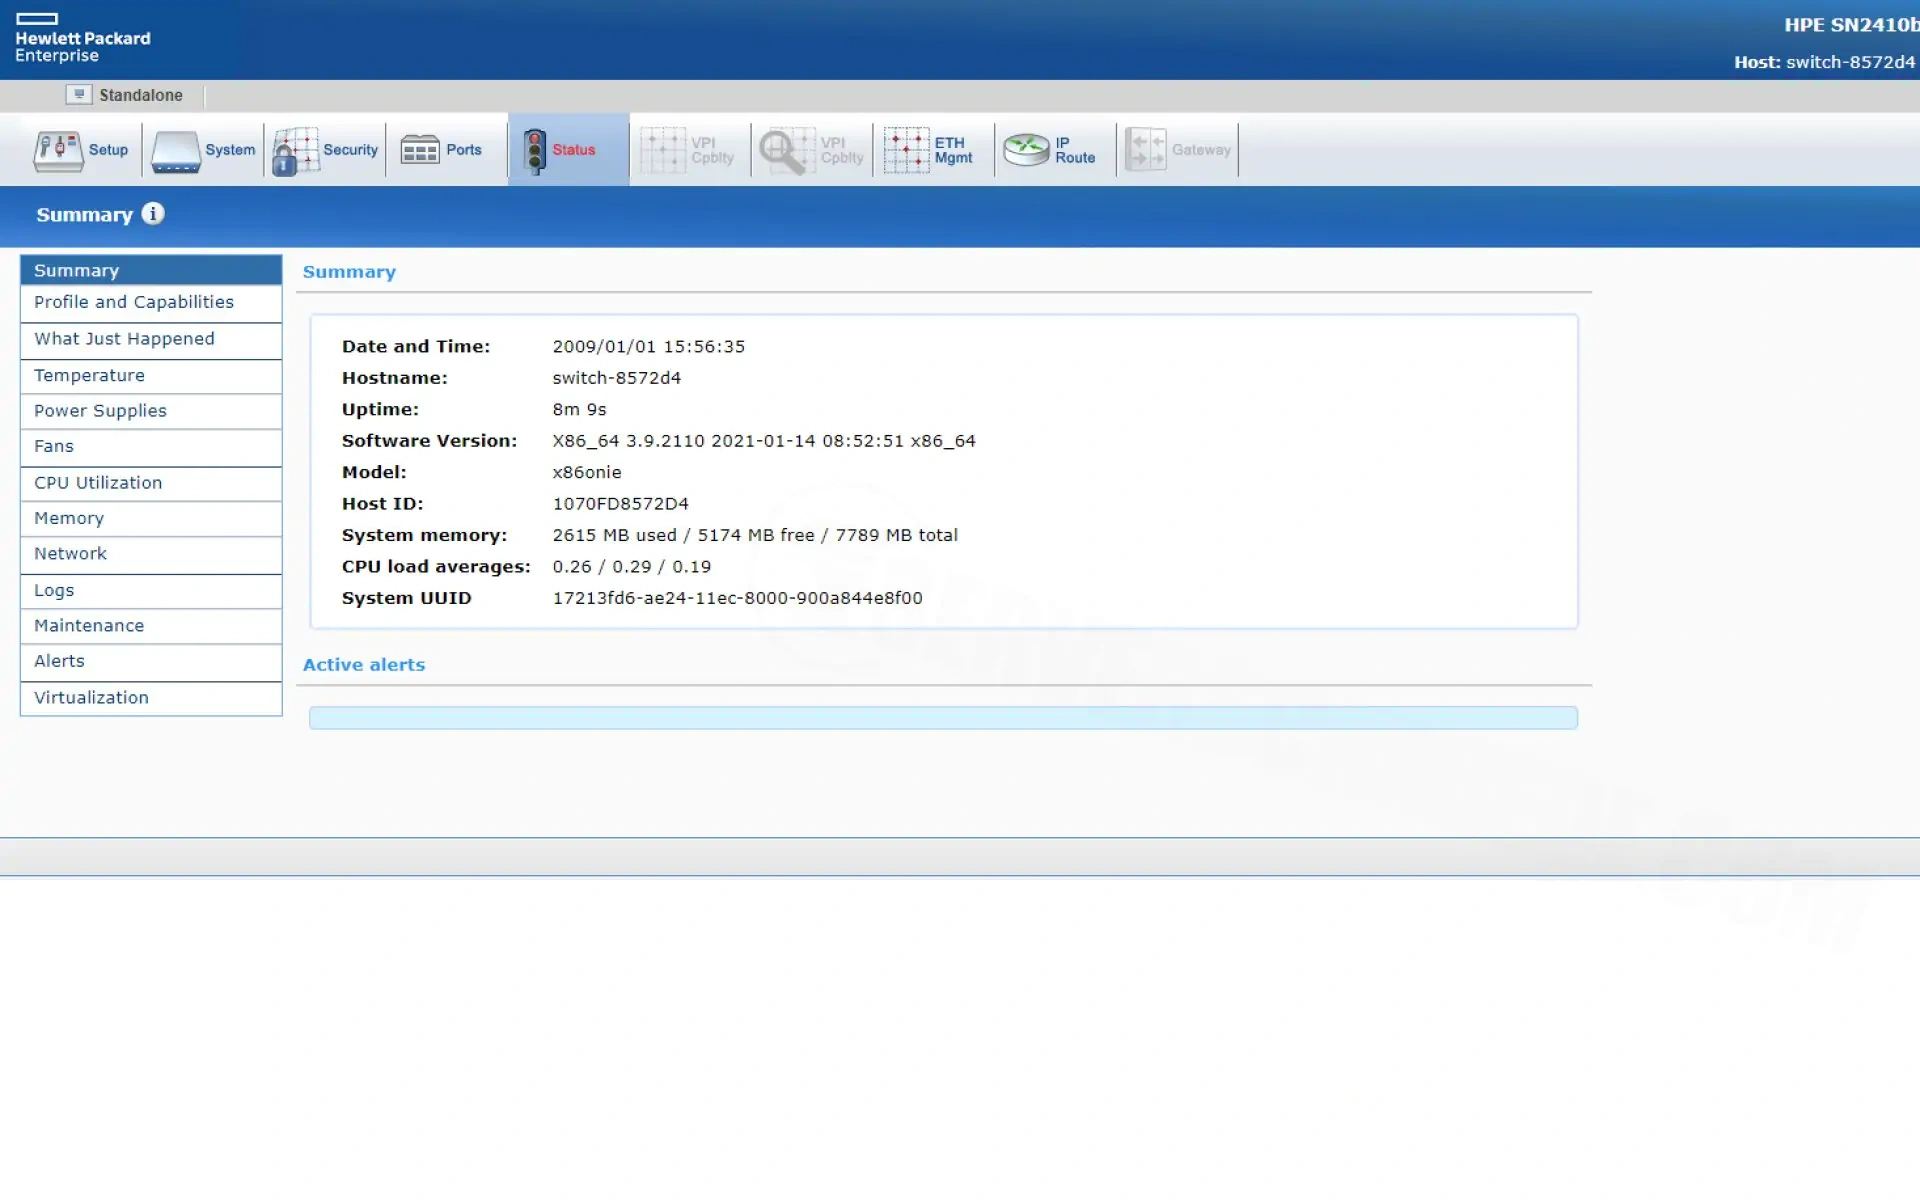The width and height of the screenshot is (1920, 1200).
Task: Select the Ports toolbar icon
Action: (420, 151)
